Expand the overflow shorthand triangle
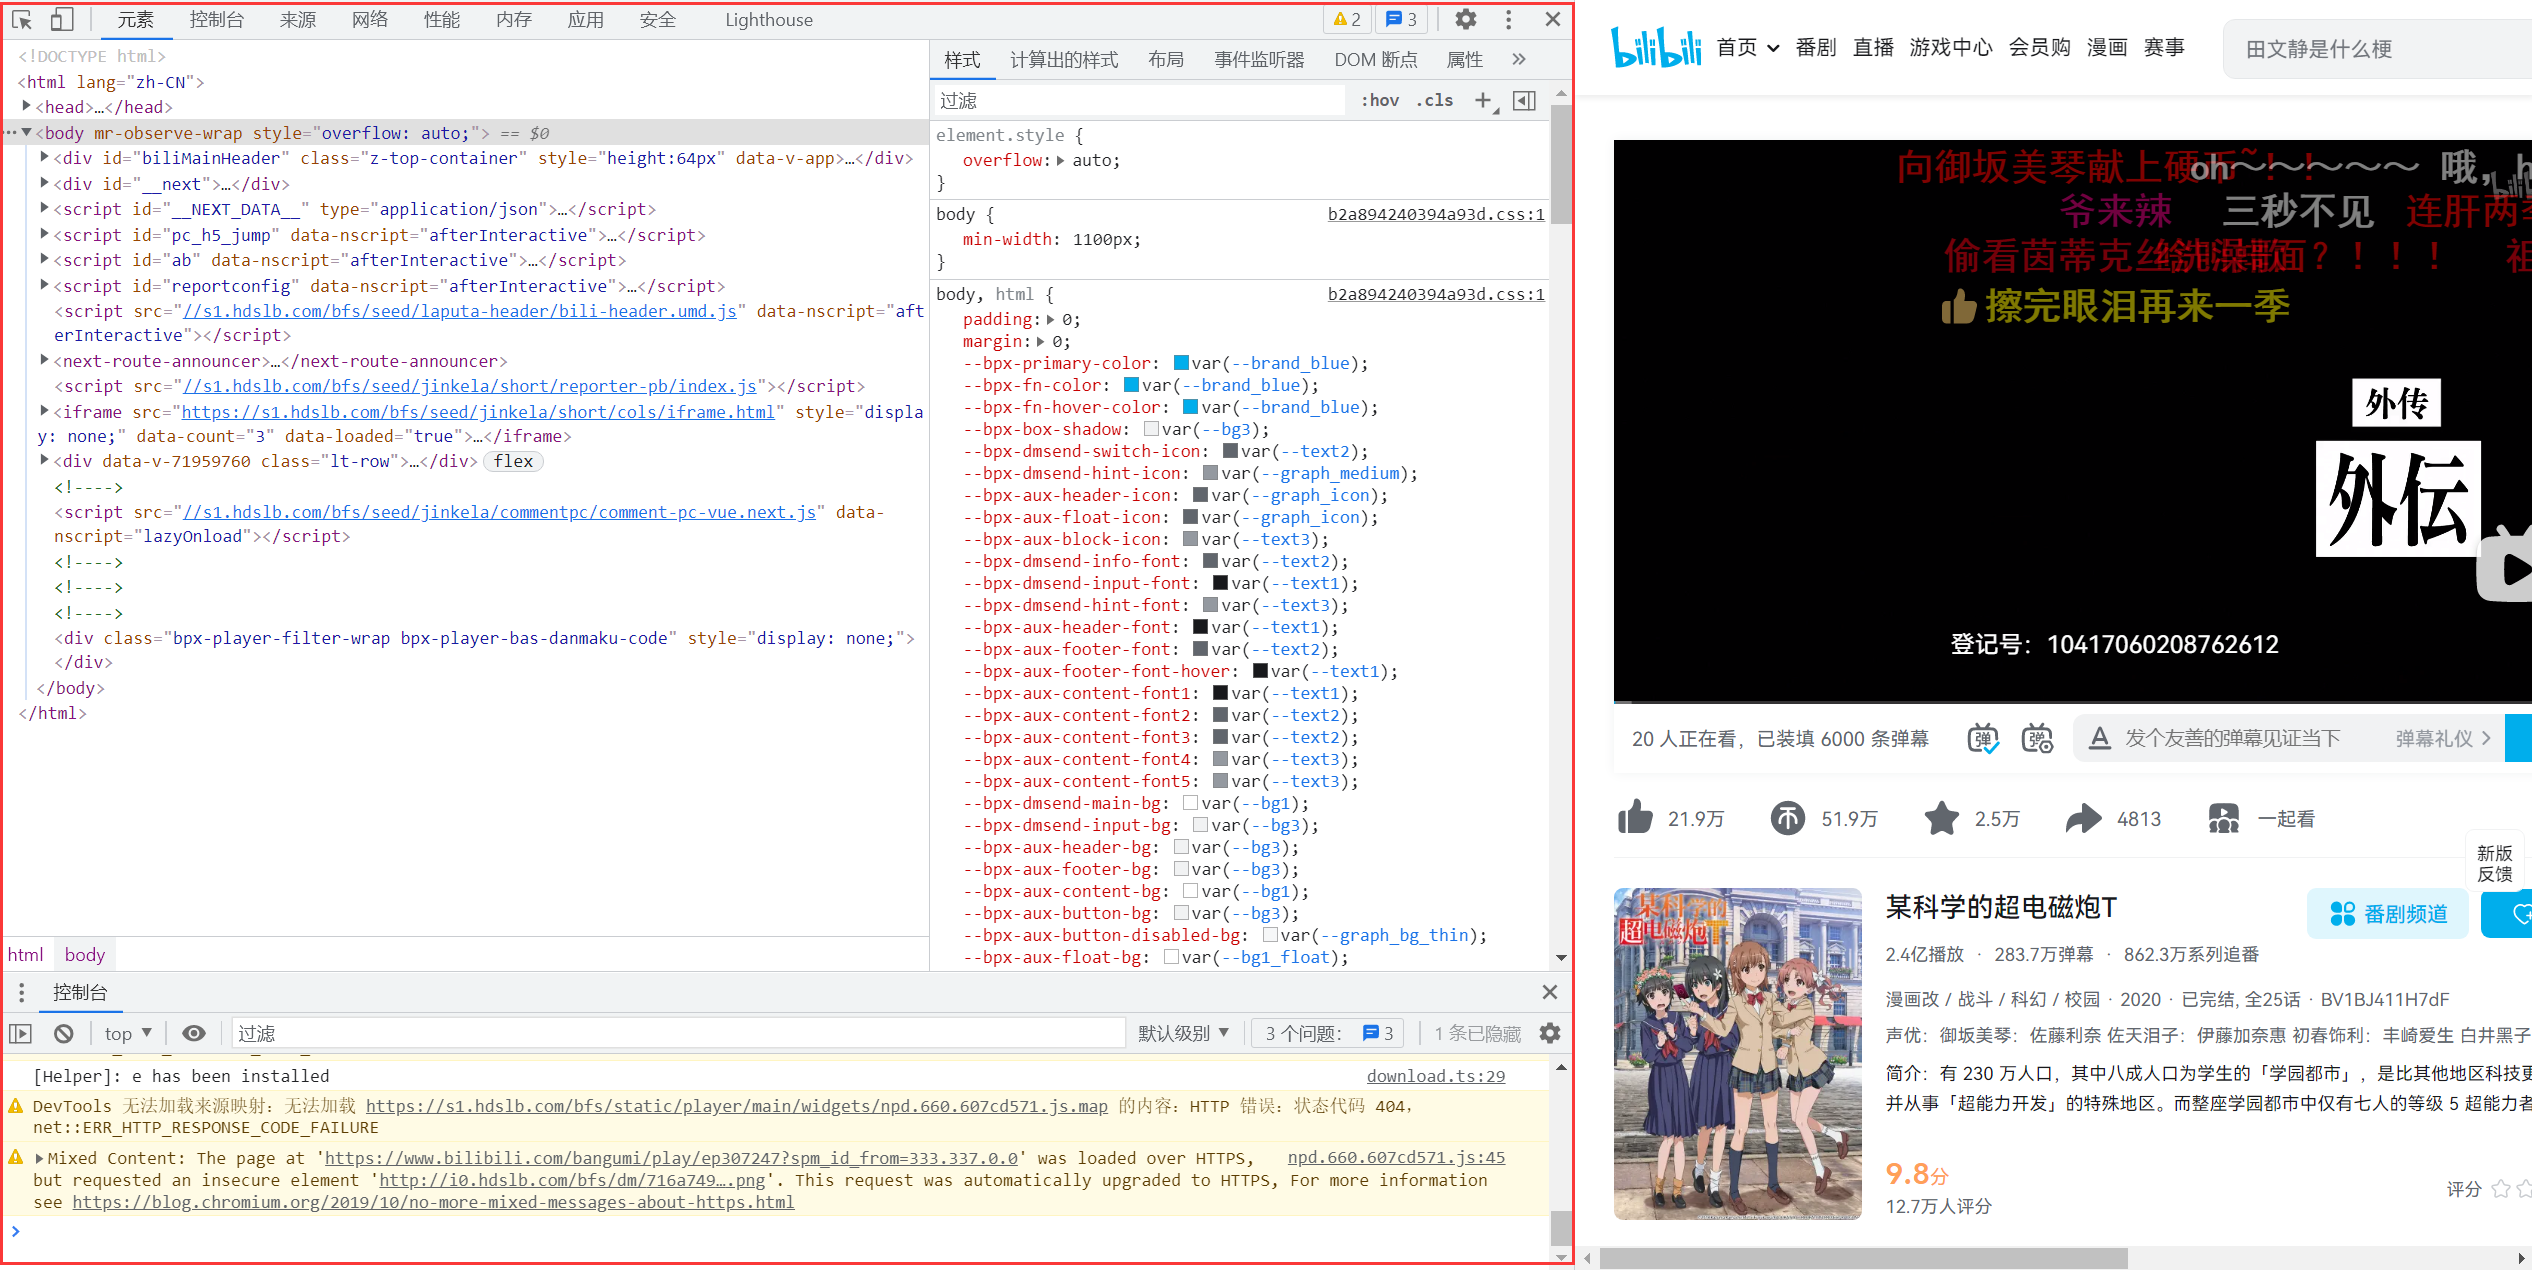2532x1270 pixels. click(1060, 160)
